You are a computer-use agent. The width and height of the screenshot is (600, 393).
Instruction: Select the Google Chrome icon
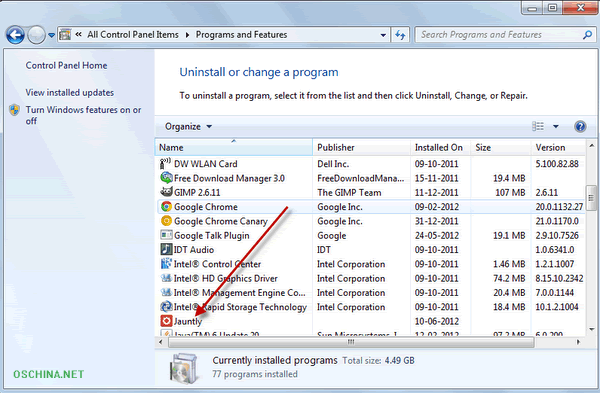[x=166, y=207]
